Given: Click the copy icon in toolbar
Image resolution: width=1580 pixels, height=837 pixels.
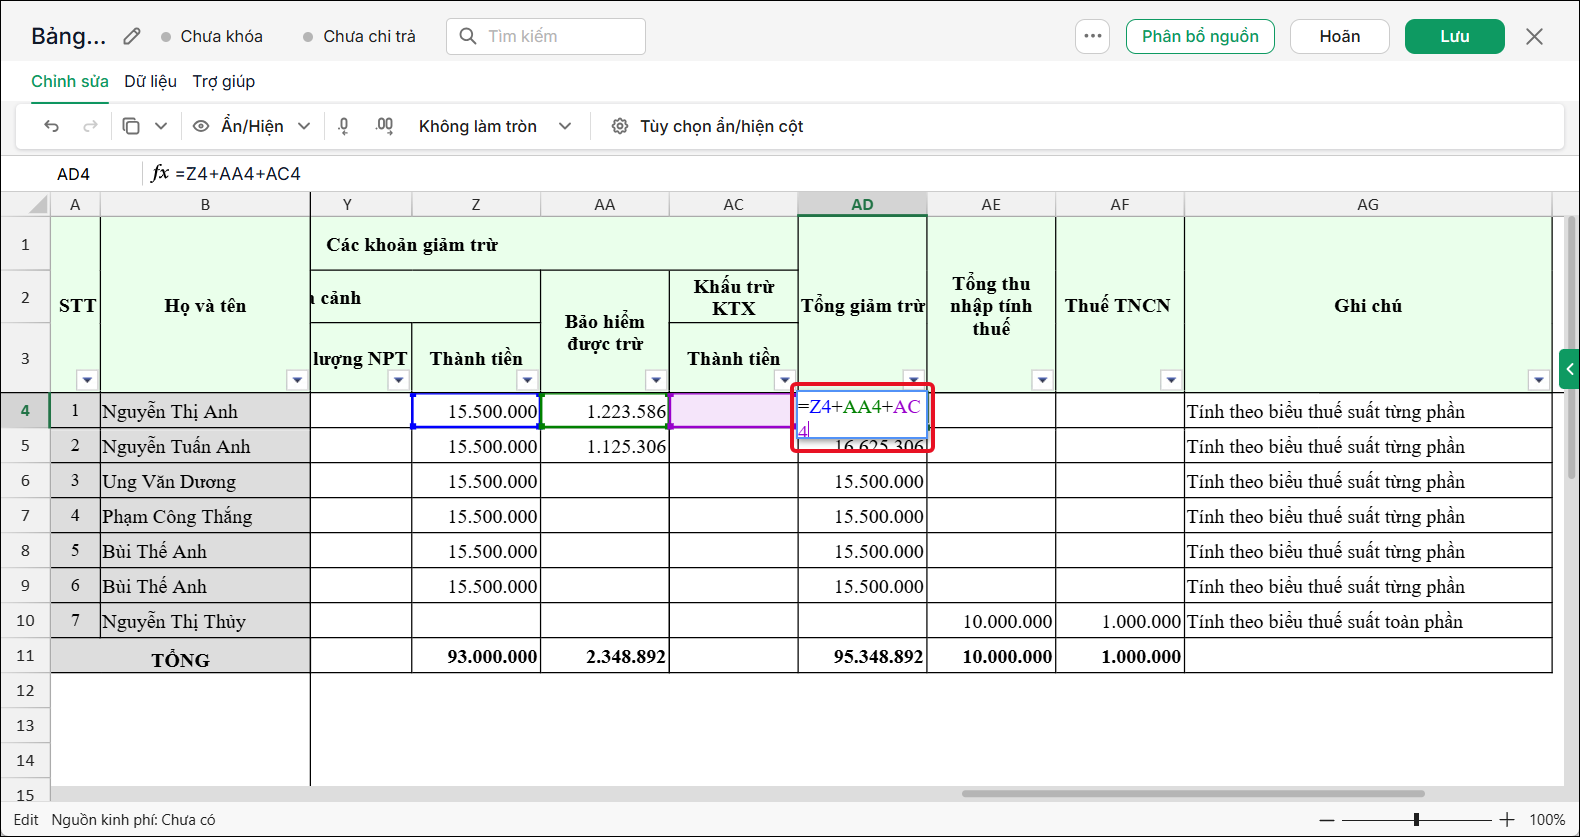Looking at the screenshot, I should (131, 126).
